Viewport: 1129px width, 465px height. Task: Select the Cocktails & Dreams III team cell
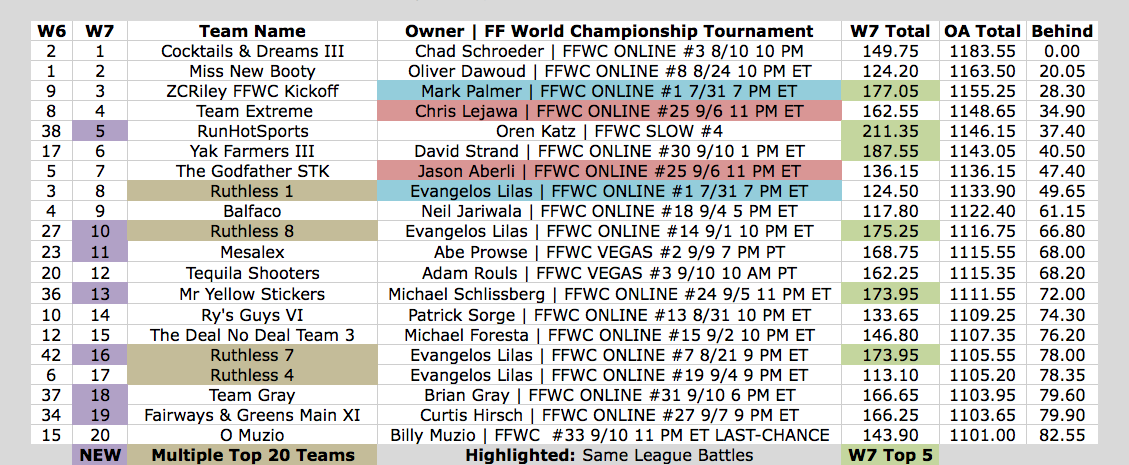click(x=252, y=51)
